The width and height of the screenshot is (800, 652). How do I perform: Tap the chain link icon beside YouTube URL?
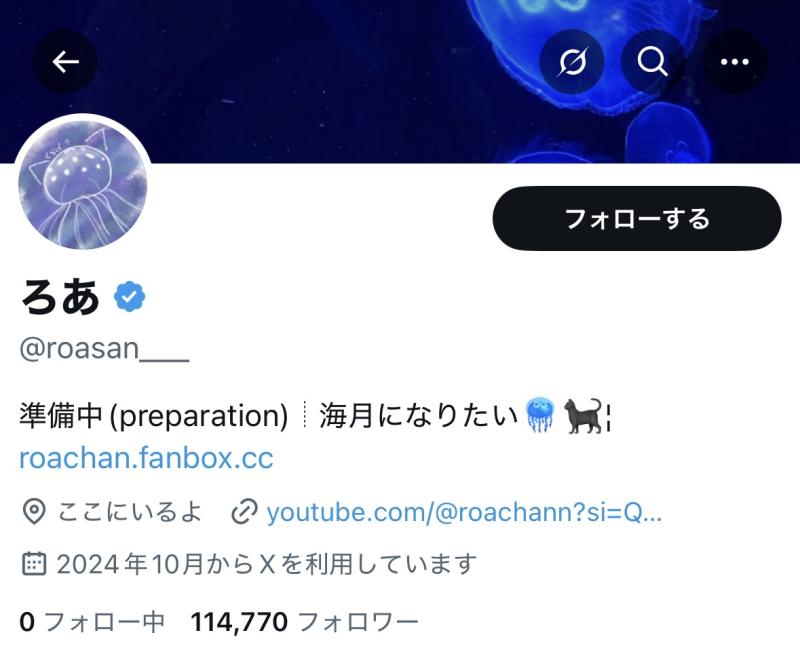[x=244, y=512]
